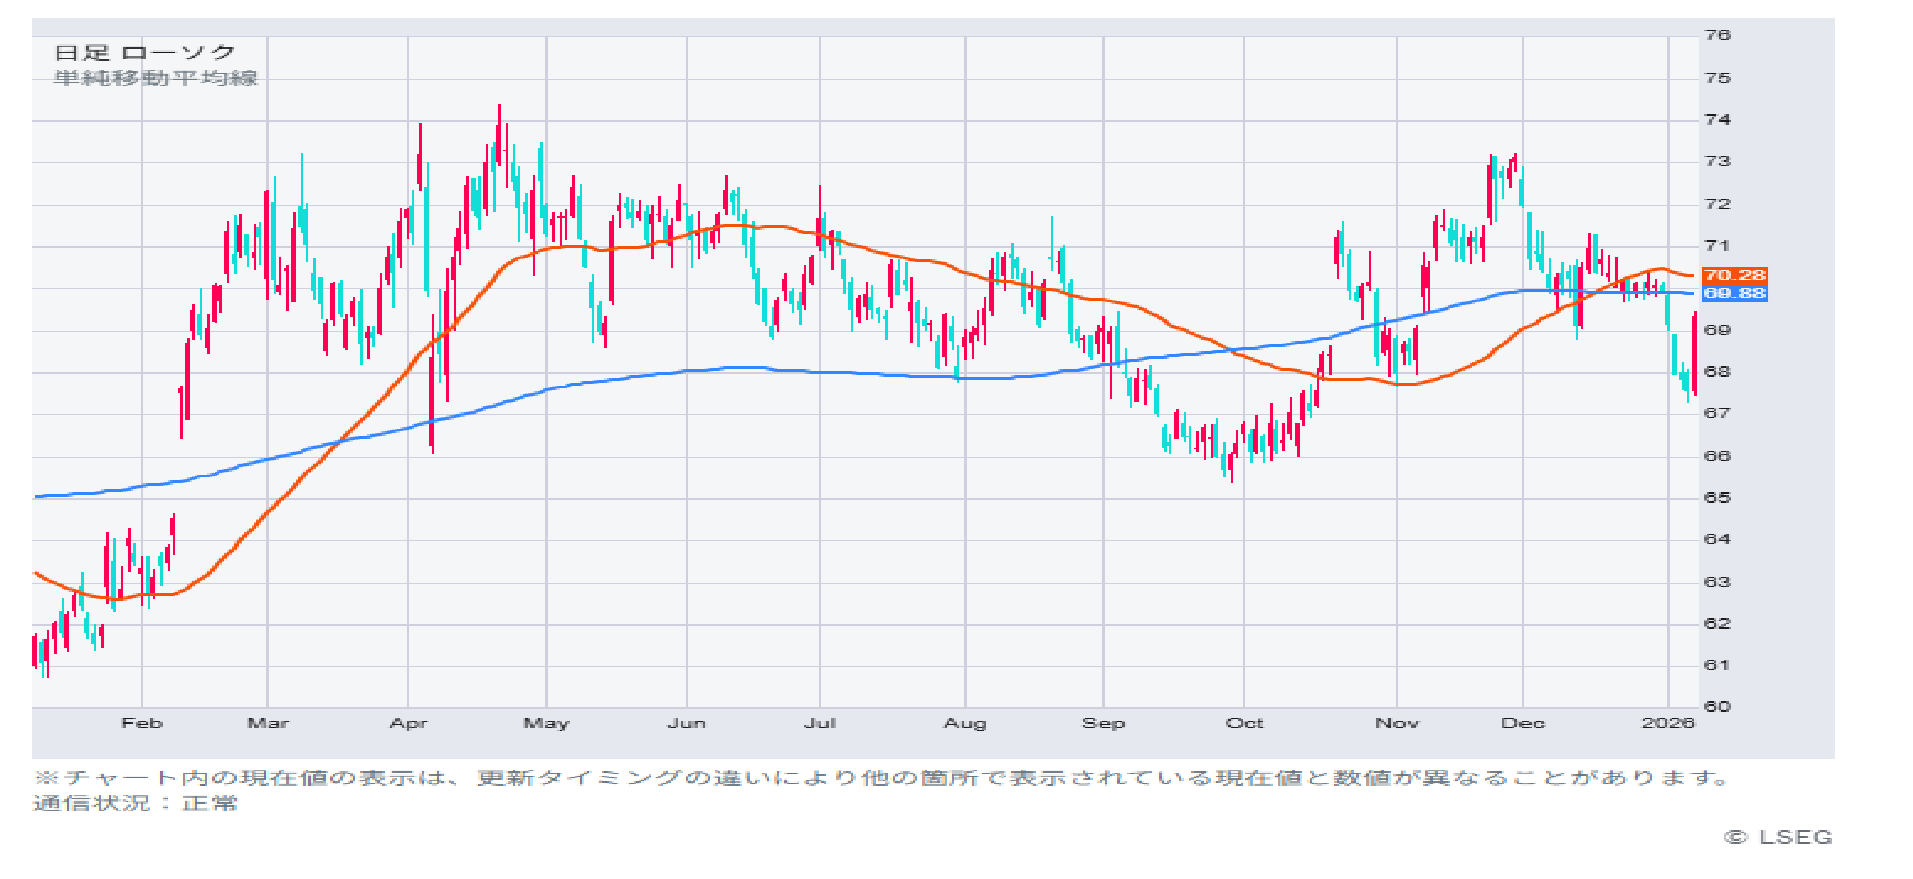Viewport: 1913px width, 879px height.
Task: Select the Jul marker on the time axis
Action: coord(820,723)
